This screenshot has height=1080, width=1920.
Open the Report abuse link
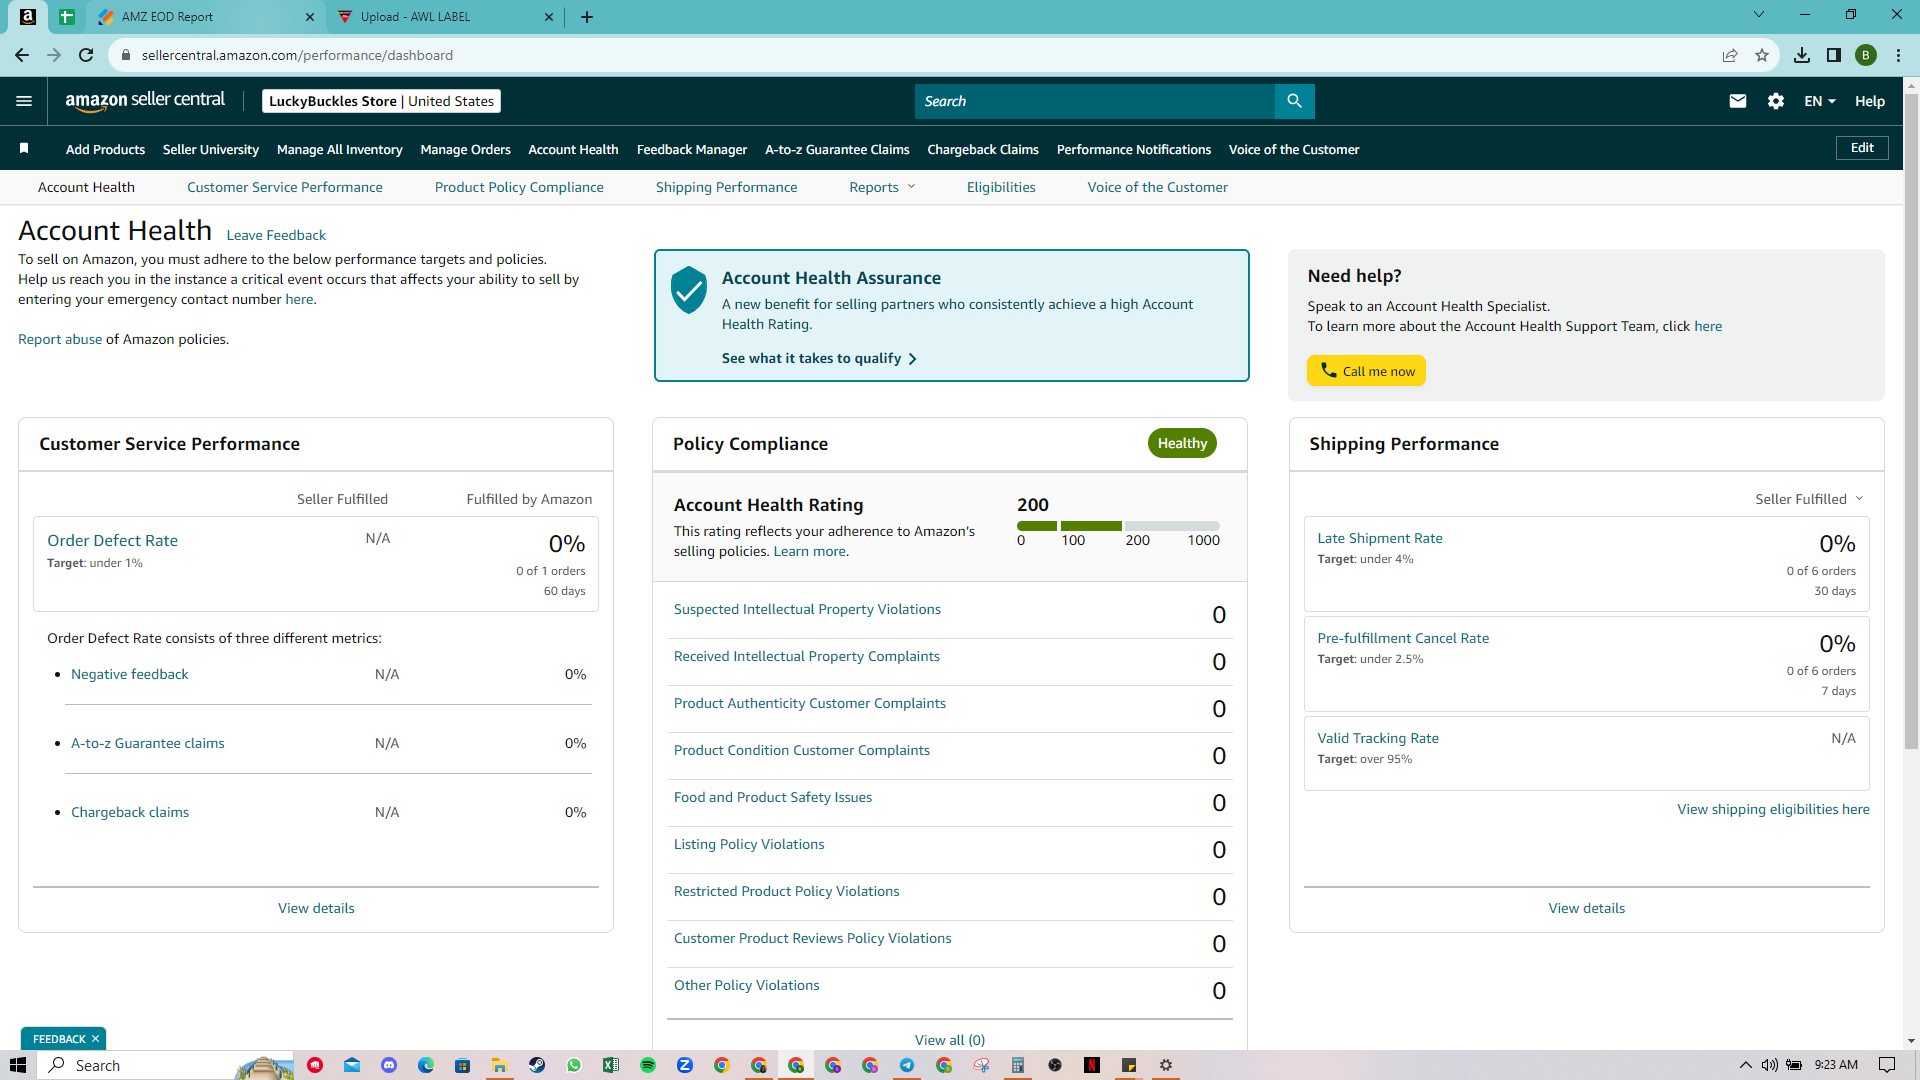(60, 339)
